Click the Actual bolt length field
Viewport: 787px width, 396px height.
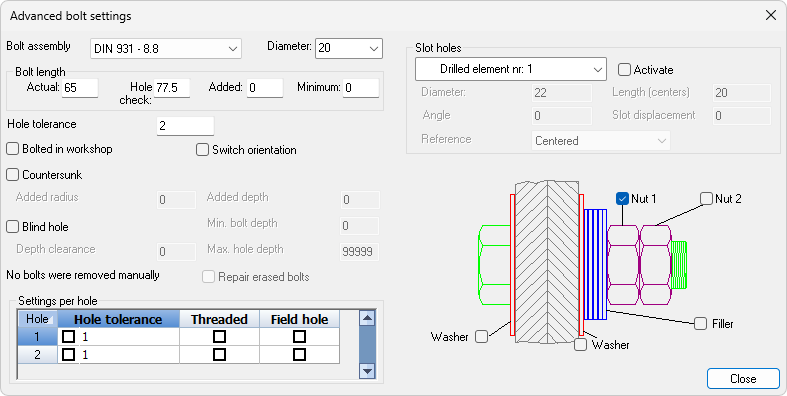[80, 88]
